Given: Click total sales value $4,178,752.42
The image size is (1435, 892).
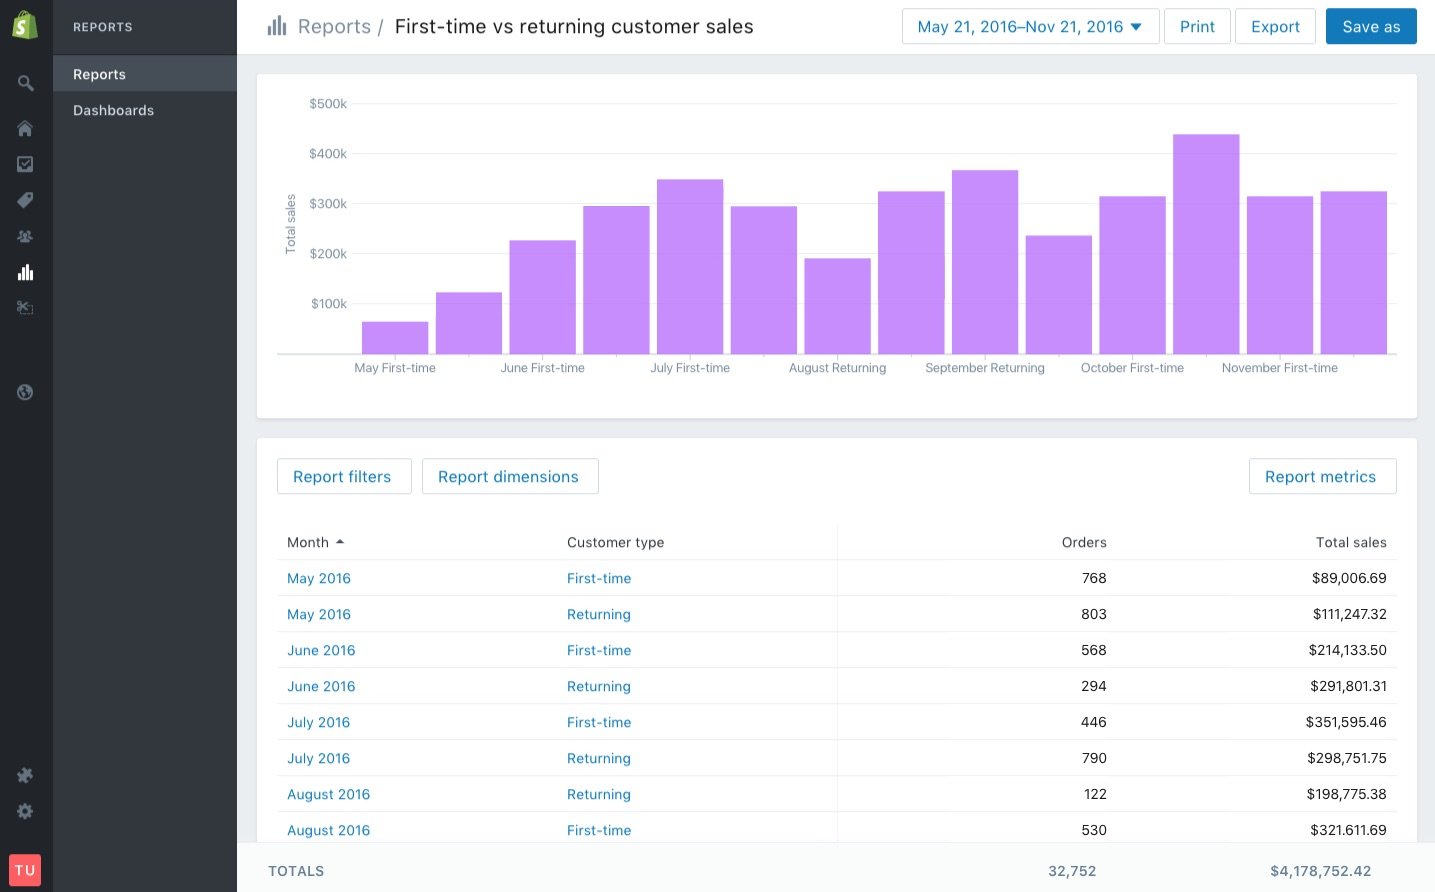Looking at the screenshot, I should [x=1320, y=871].
